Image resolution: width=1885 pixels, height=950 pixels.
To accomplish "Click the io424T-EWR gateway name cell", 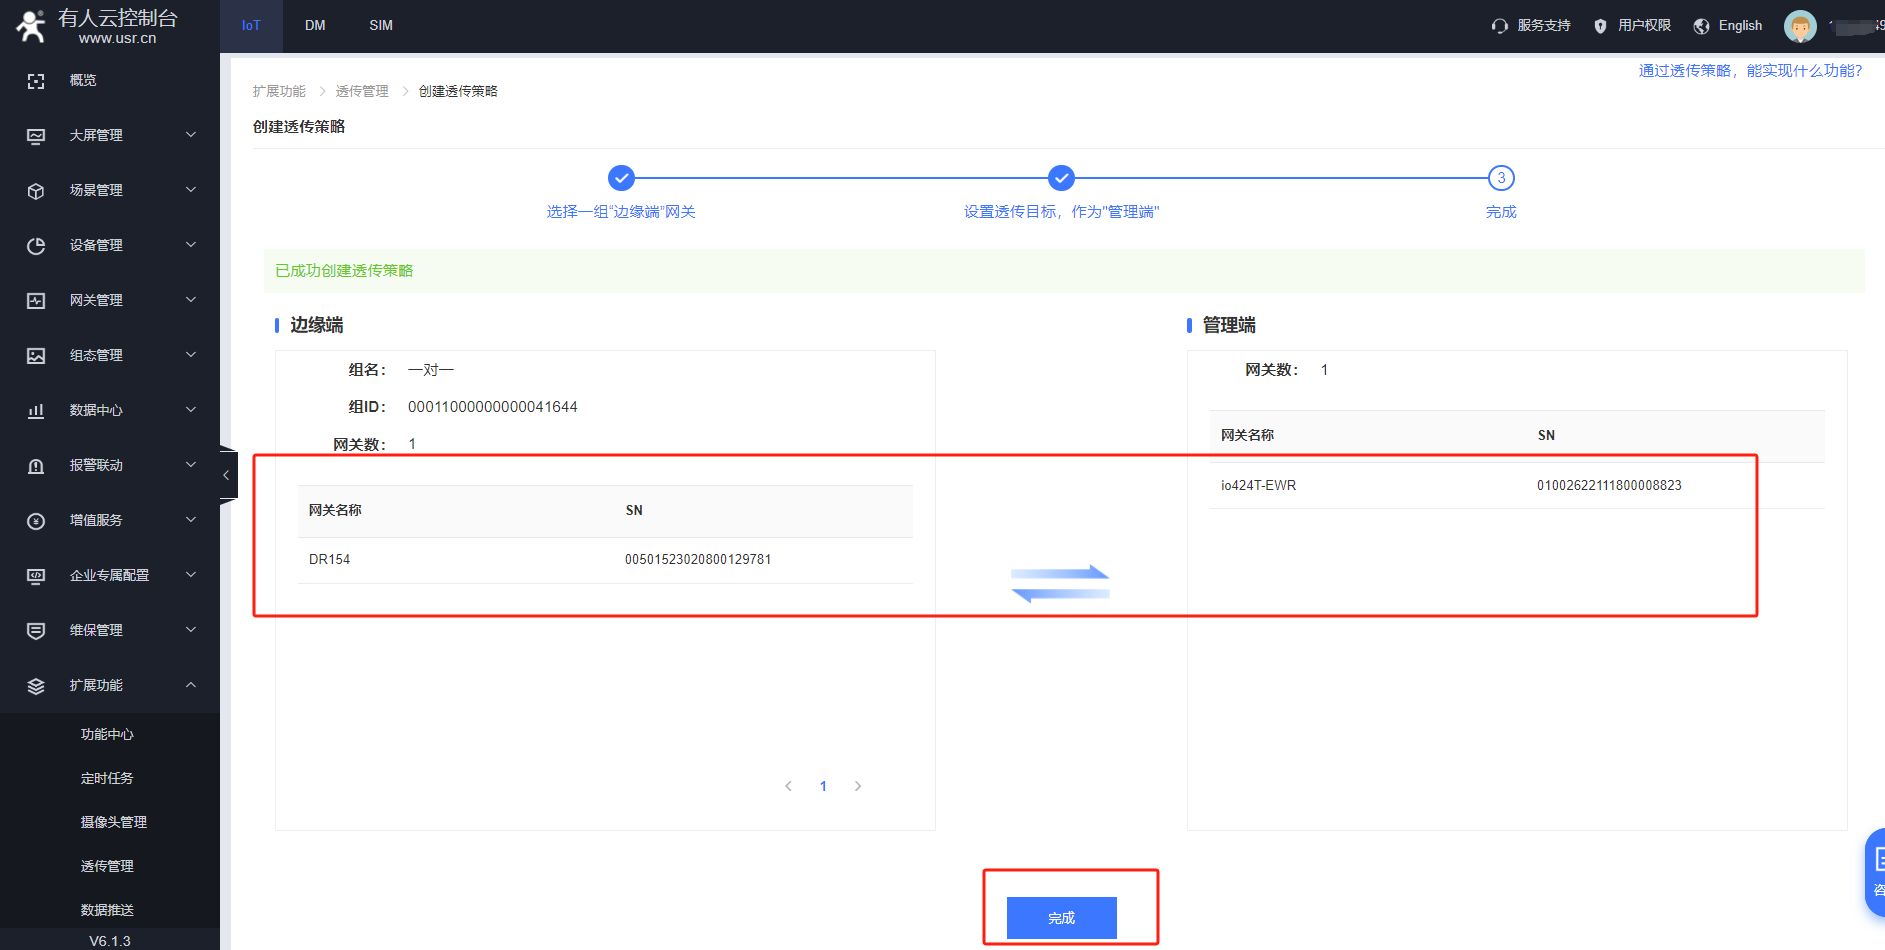I will click(x=1258, y=486).
